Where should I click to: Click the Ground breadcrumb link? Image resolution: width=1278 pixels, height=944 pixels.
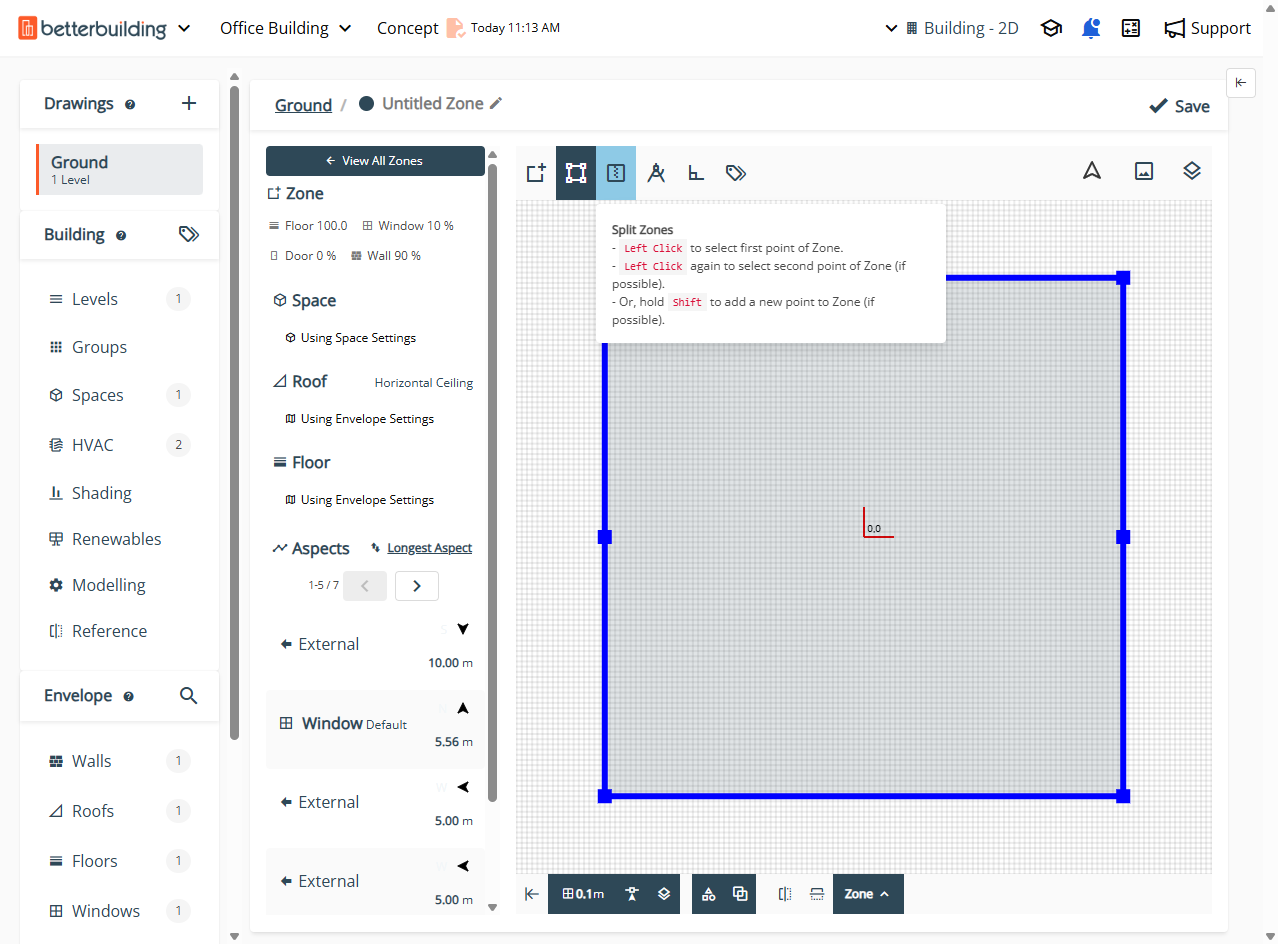point(303,105)
